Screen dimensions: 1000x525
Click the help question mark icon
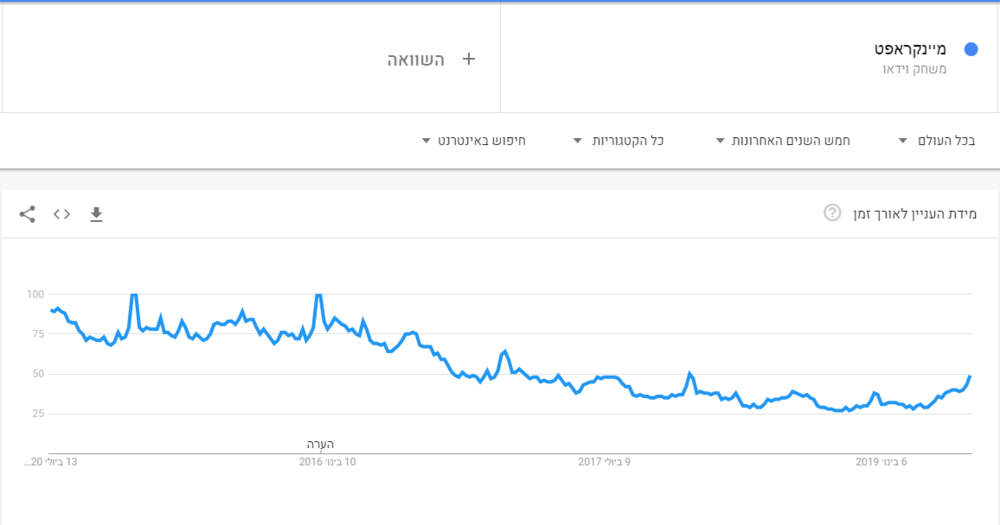832,213
